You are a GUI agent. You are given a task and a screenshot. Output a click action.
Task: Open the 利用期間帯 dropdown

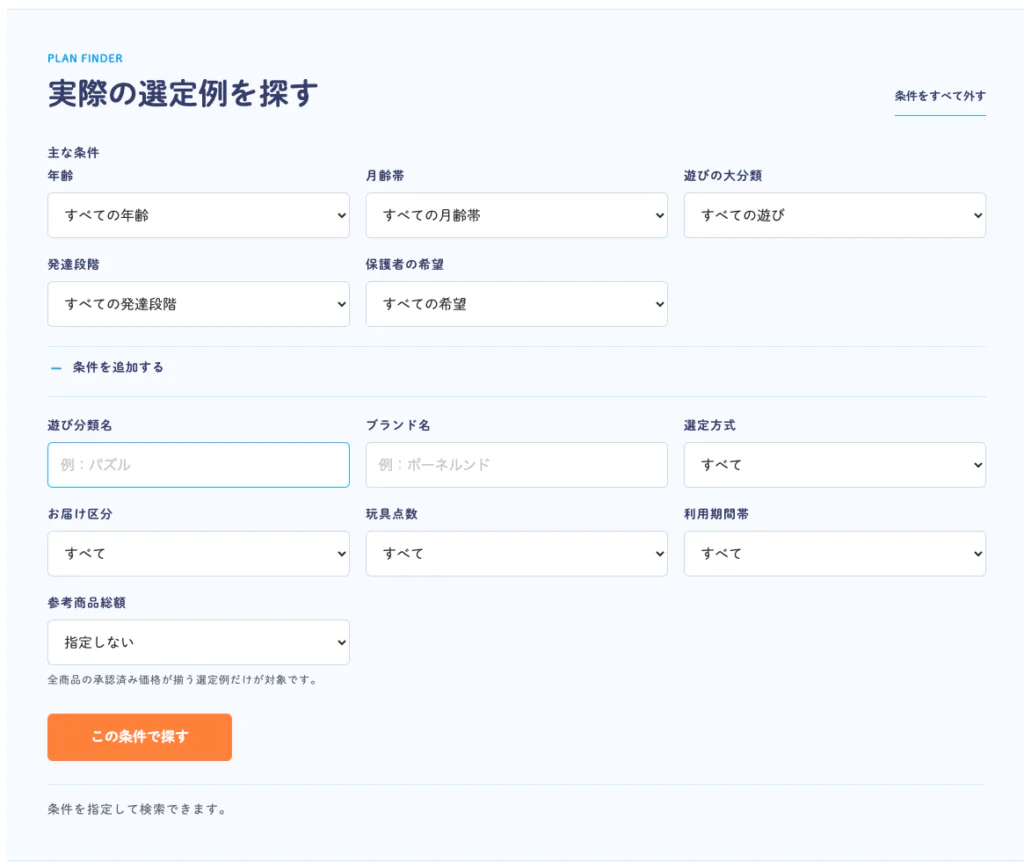(x=835, y=553)
